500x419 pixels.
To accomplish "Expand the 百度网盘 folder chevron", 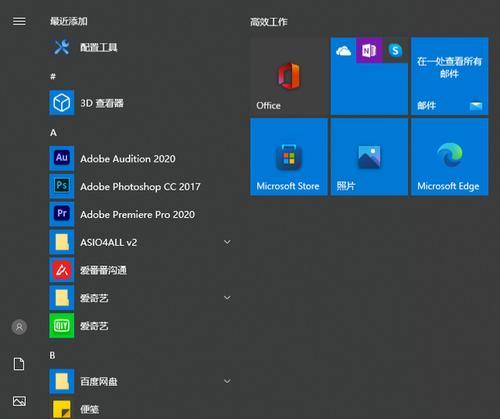I will [227, 381].
